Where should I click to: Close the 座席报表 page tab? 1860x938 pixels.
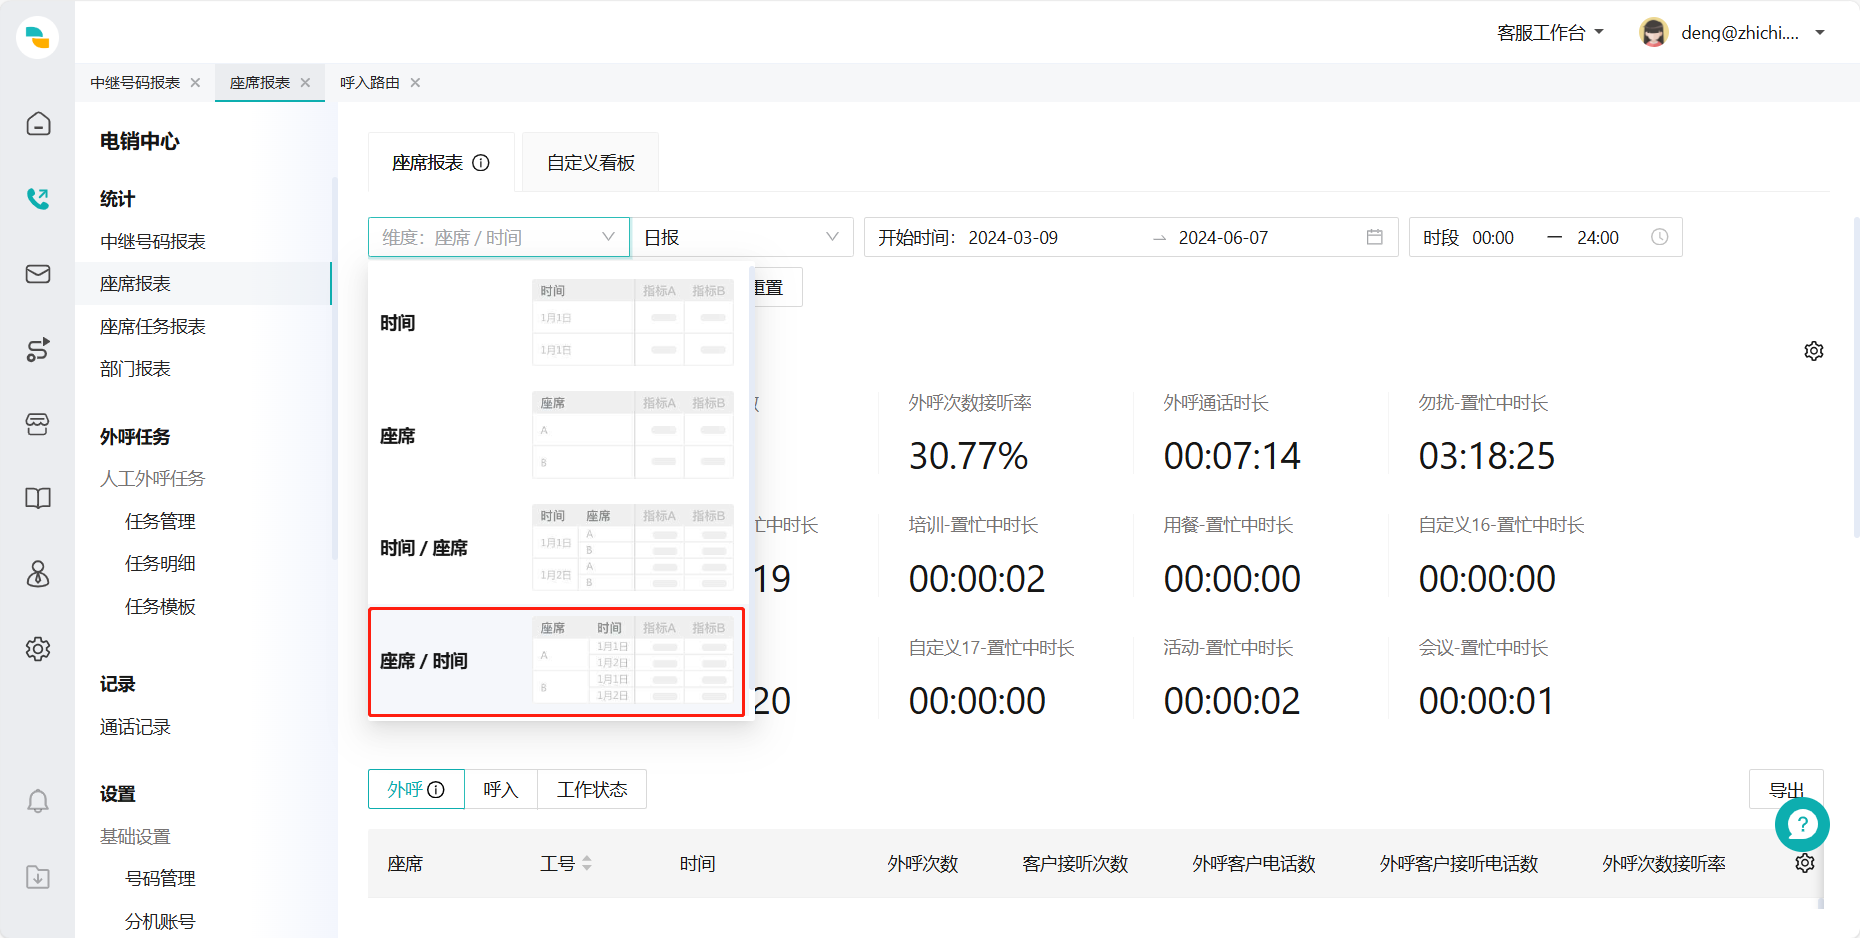click(305, 83)
